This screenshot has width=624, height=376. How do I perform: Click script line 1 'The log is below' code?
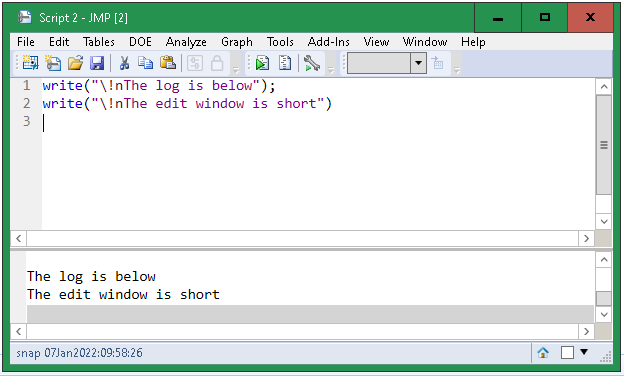point(159,86)
